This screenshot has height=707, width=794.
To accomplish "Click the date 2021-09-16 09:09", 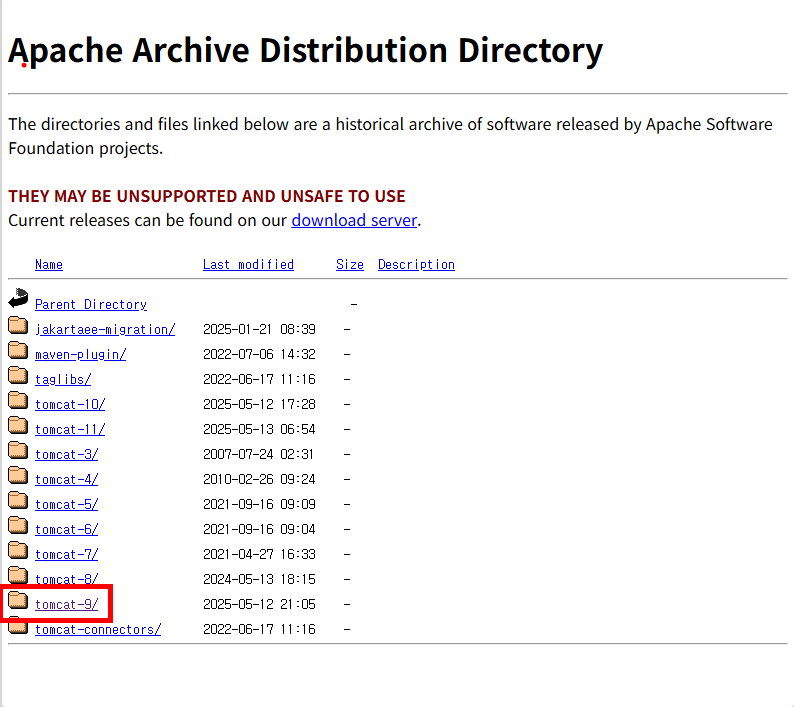I will [x=259, y=504].
